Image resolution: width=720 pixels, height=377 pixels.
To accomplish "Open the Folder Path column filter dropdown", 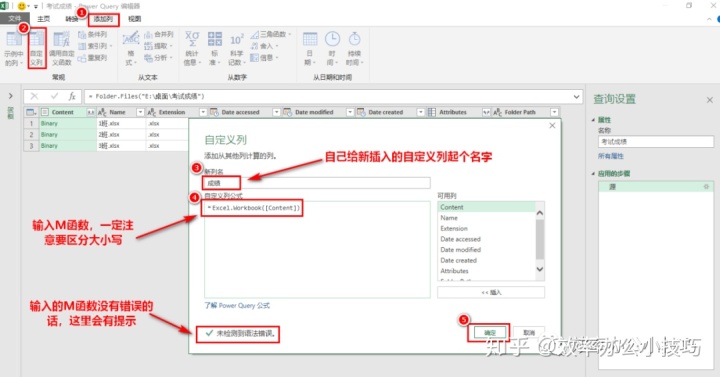I will pos(554,112).
